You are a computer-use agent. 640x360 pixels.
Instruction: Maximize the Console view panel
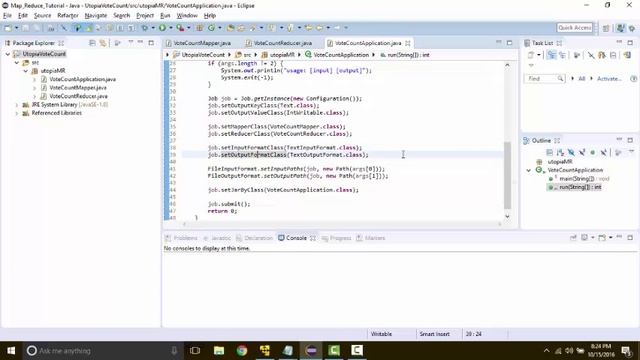click(630, 238)
